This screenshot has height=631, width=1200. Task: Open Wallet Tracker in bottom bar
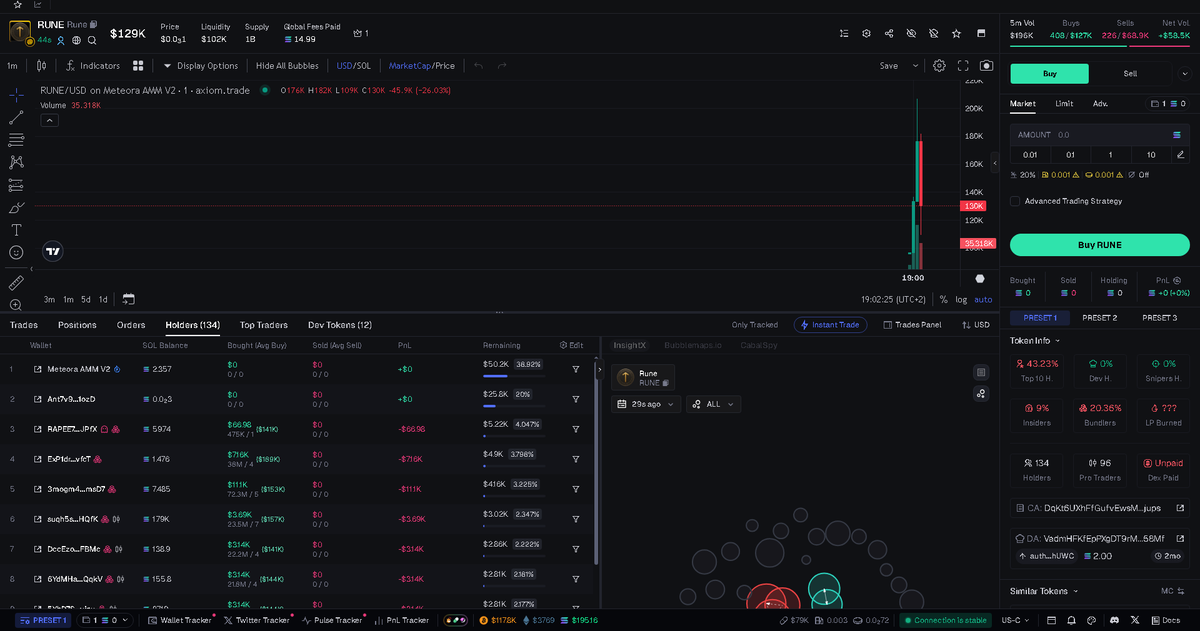coord(179,620)
